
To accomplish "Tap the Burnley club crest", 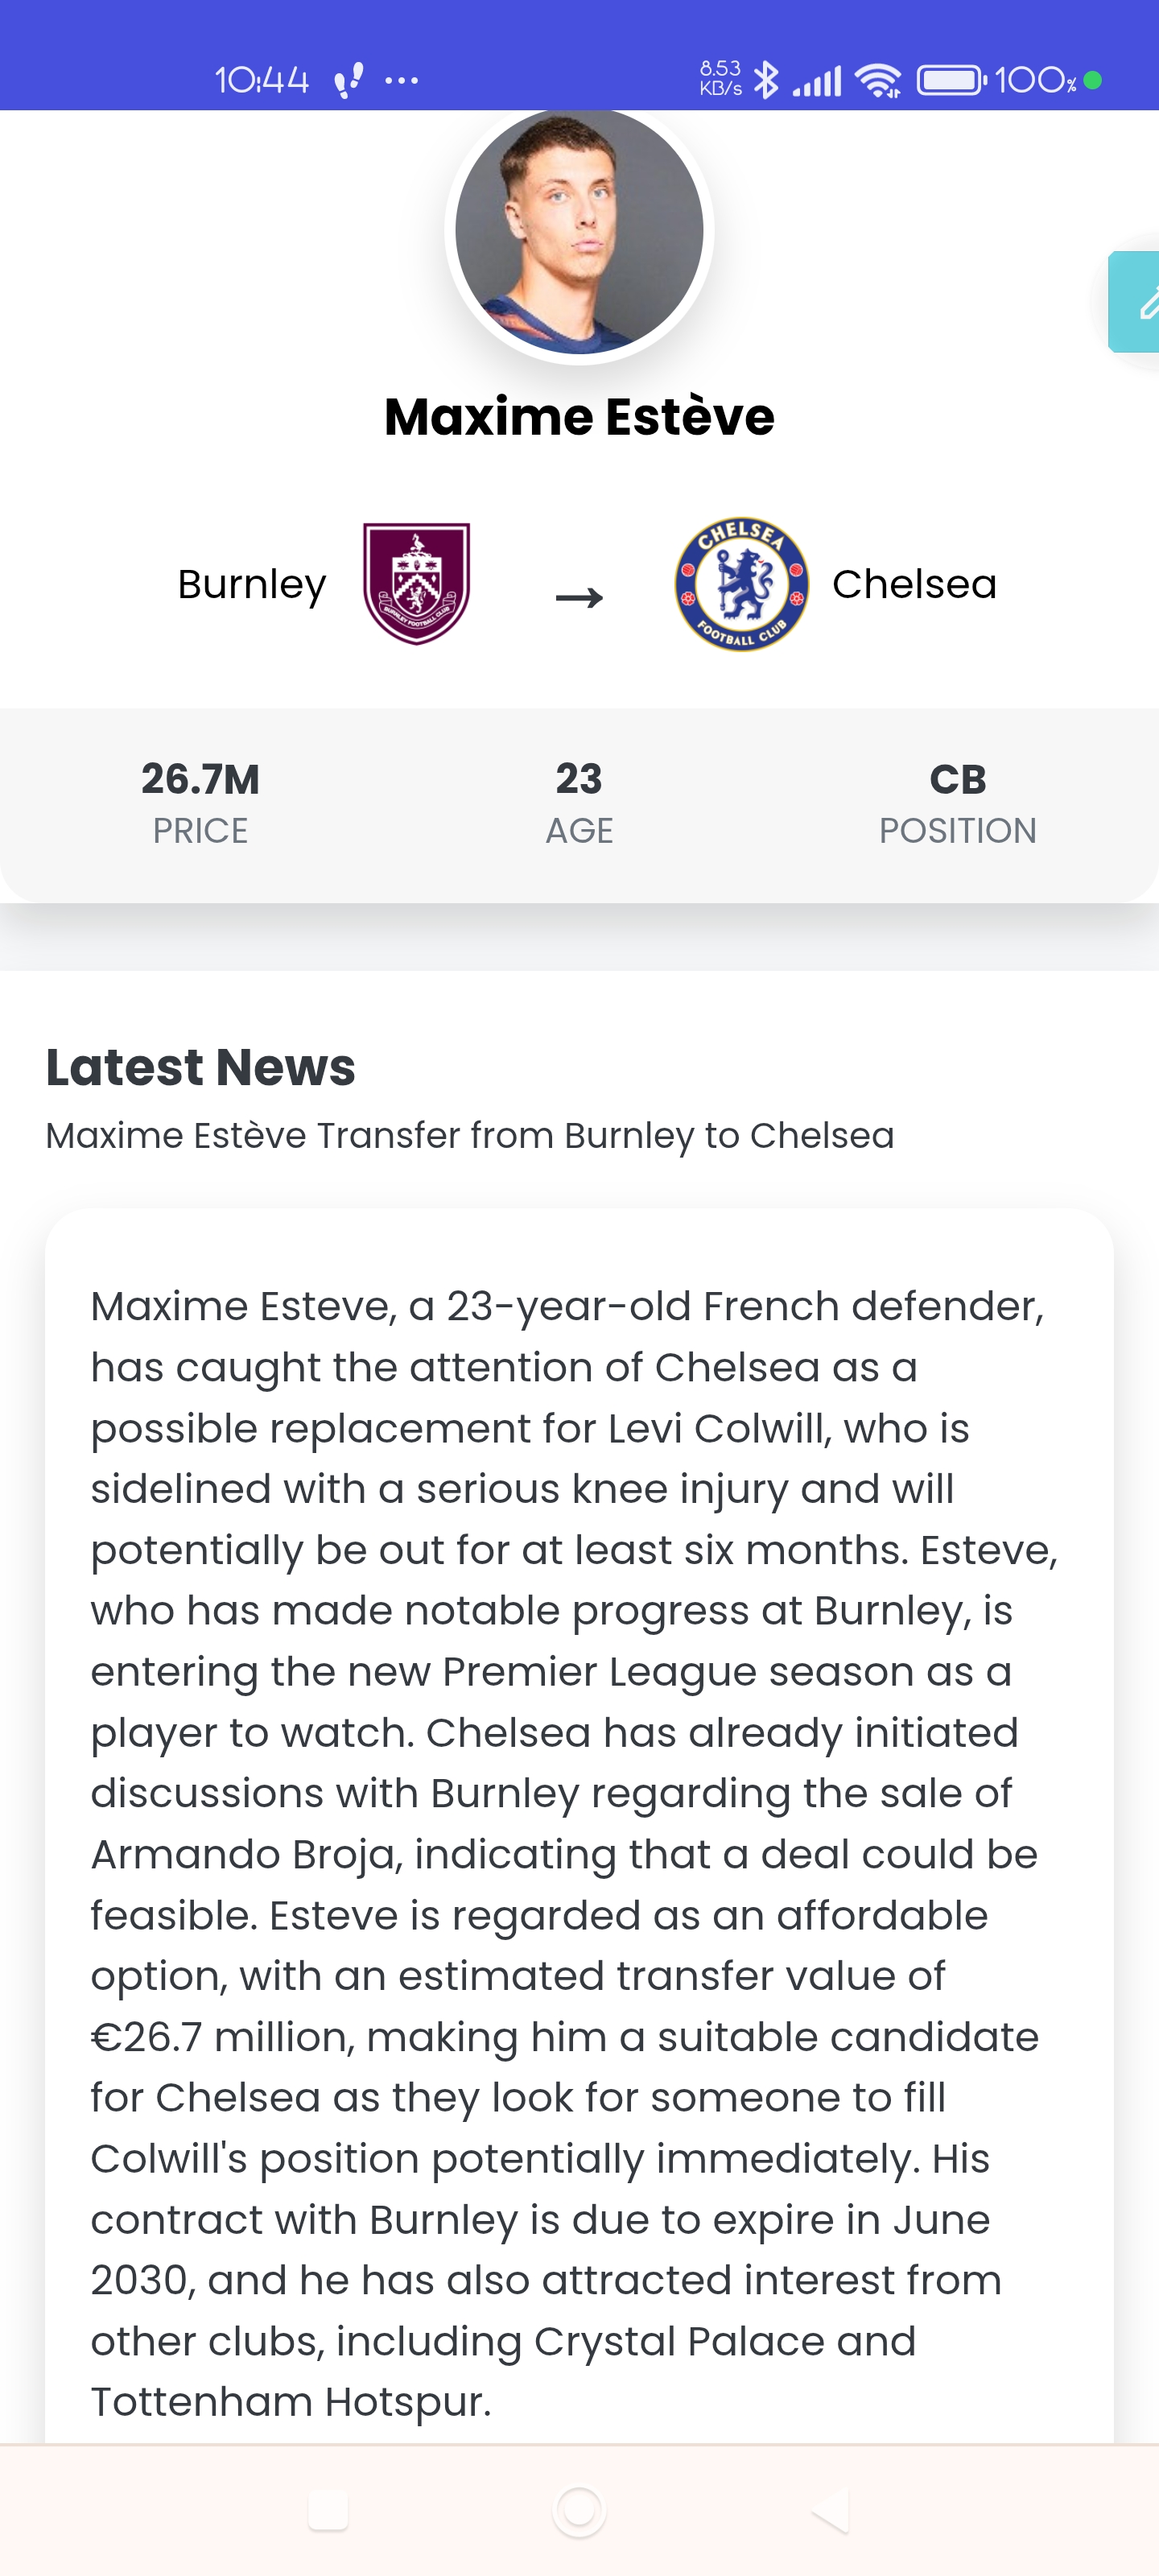I will 416,584.
